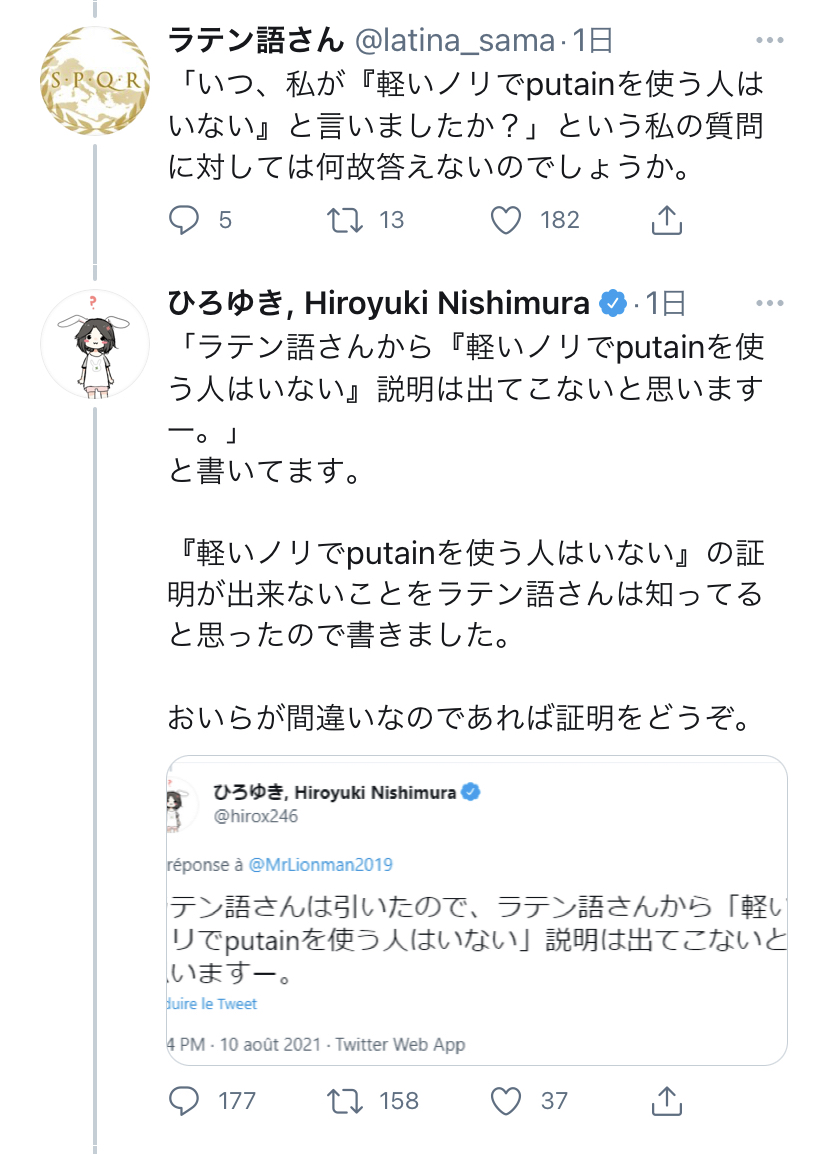Image resolution: width=828 pixels, height=1154 pixels.
Task: Click the ラテン語さん display name
Action: [x=256, y=40]
